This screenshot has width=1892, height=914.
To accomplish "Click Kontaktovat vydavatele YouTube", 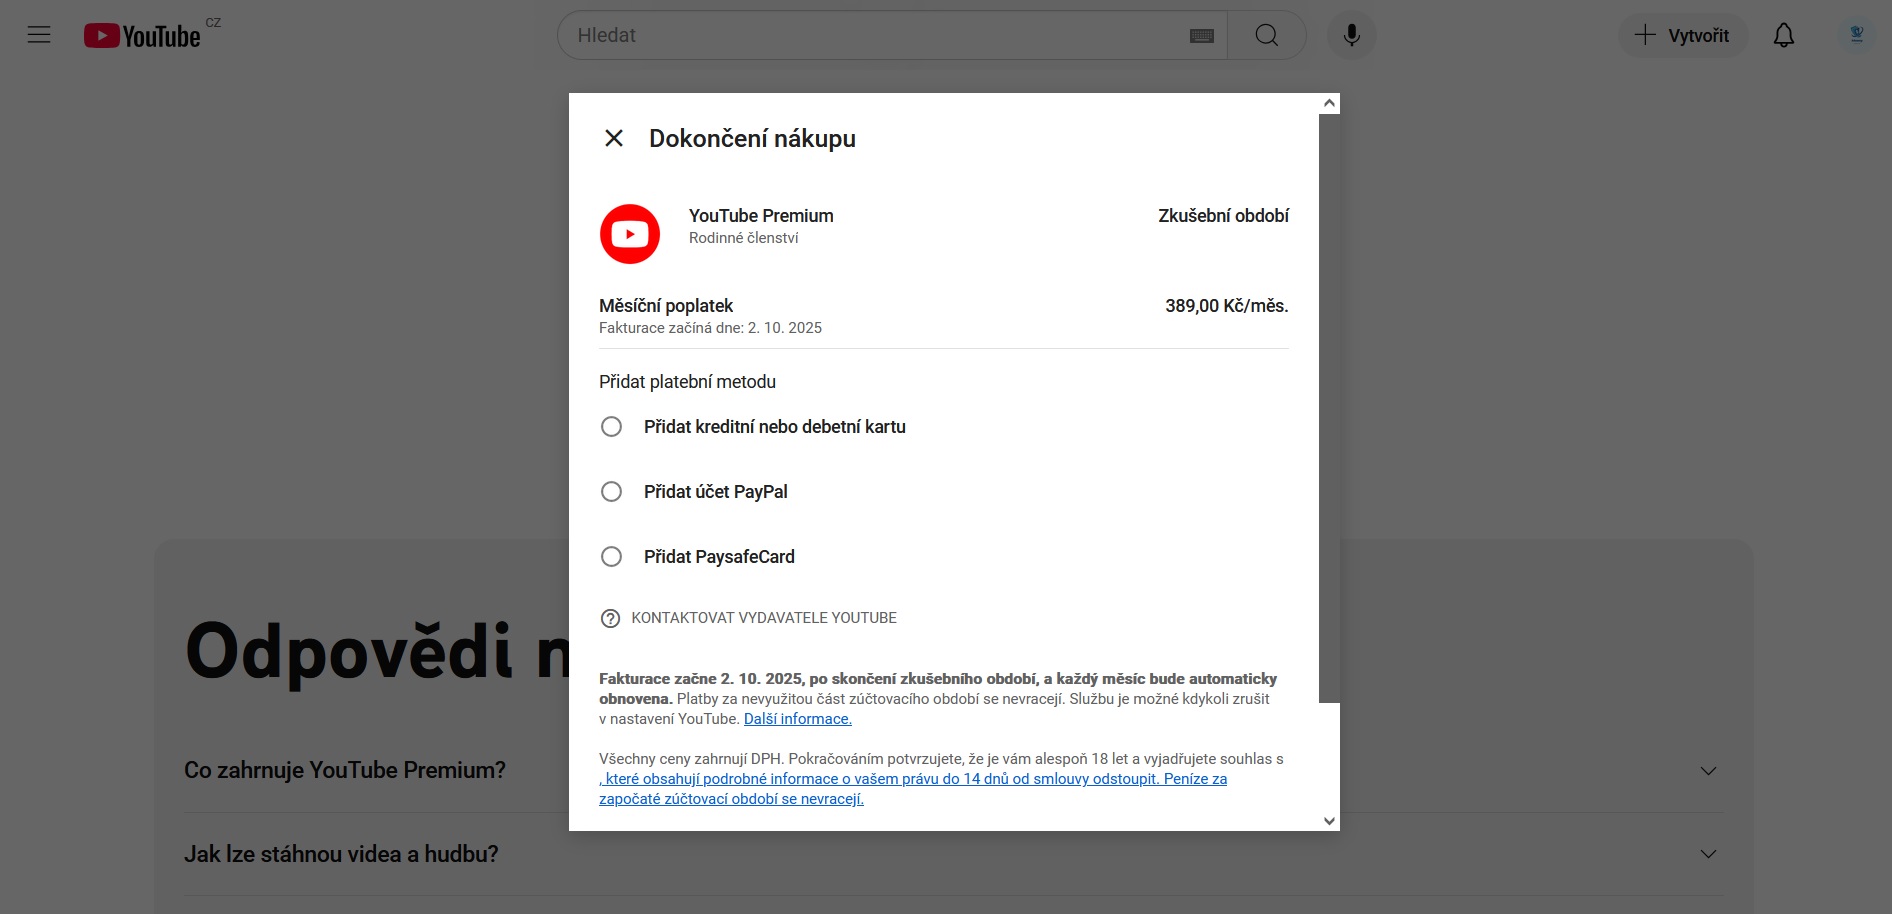I will (x=764, y=618).
